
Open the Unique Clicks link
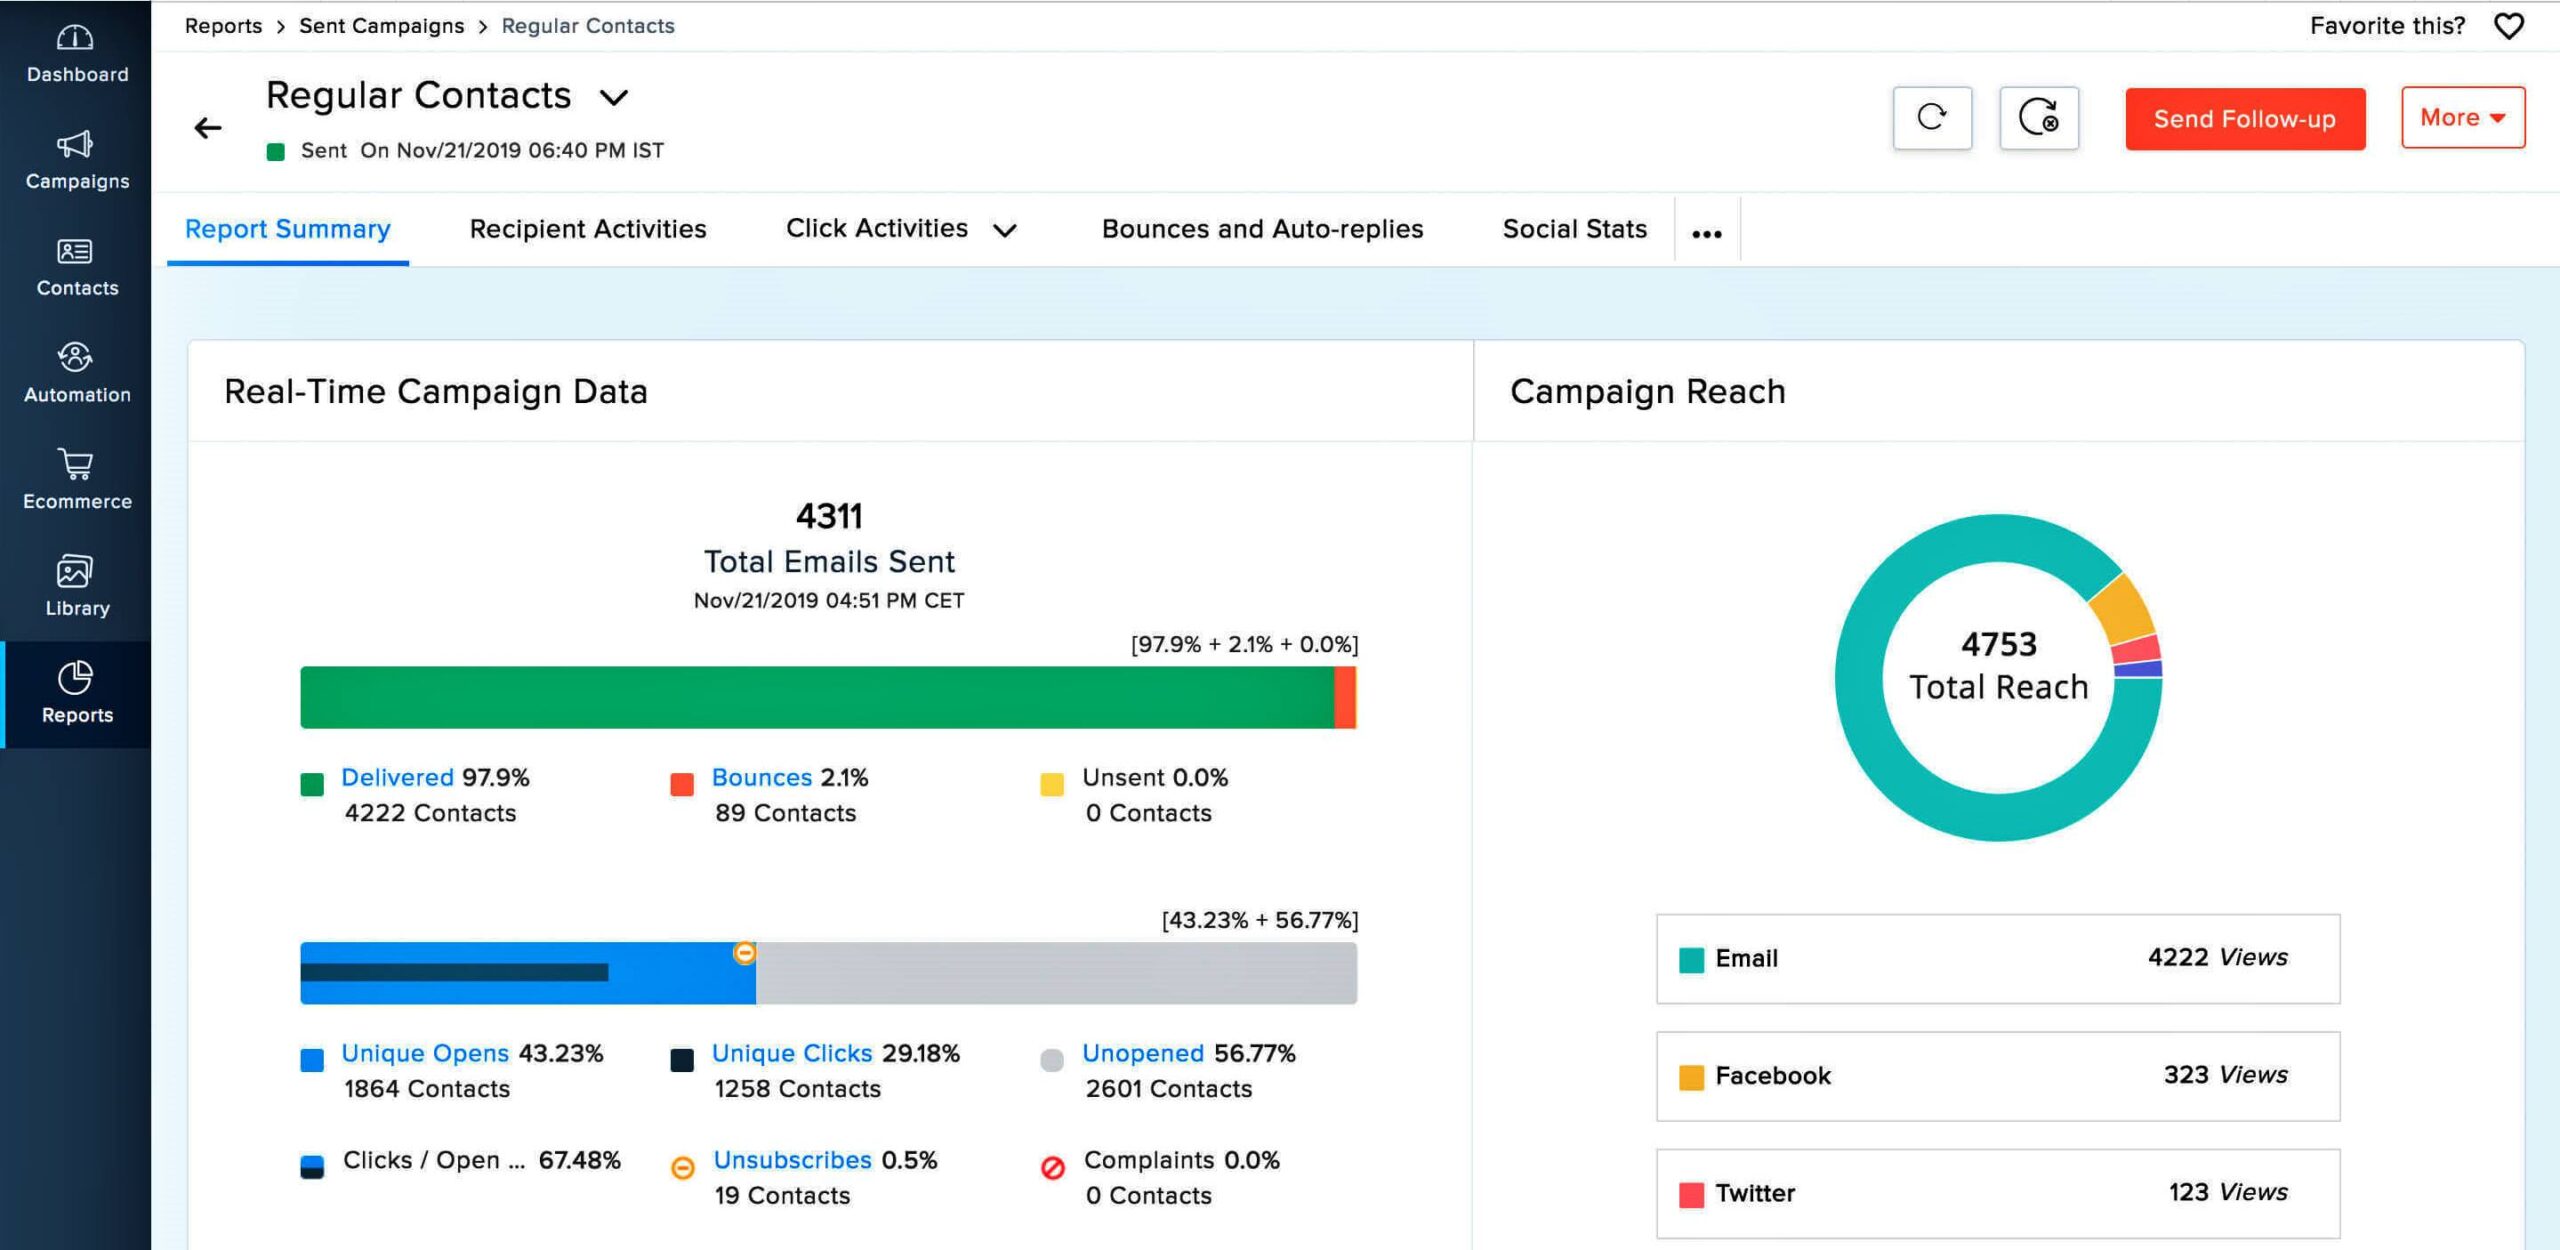792,1054
